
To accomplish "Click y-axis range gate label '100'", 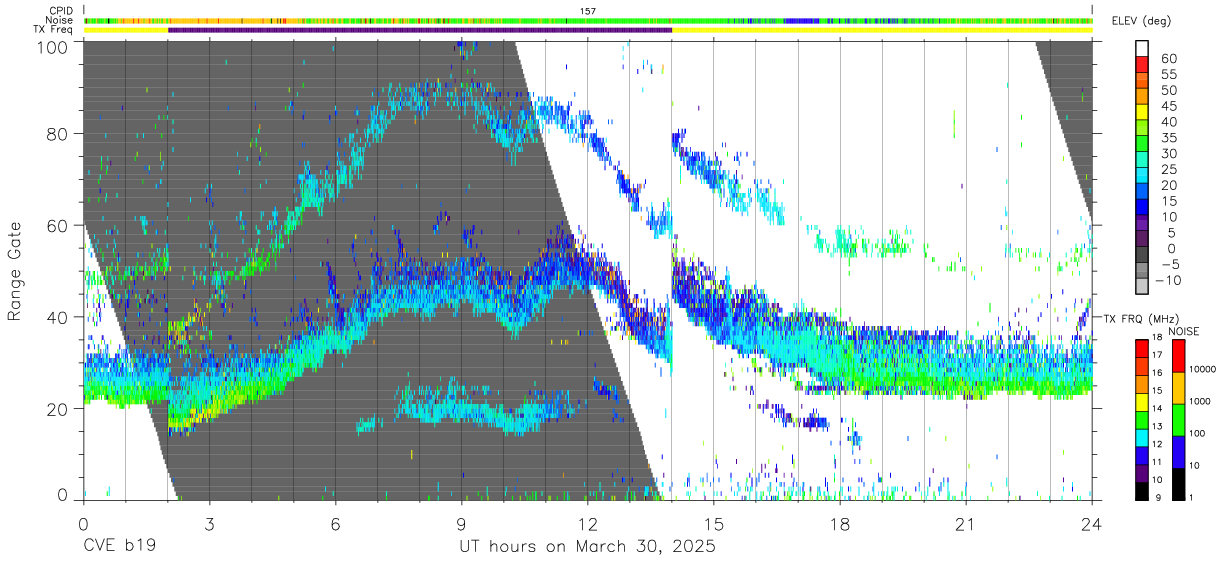I will [x=55, y=46].
